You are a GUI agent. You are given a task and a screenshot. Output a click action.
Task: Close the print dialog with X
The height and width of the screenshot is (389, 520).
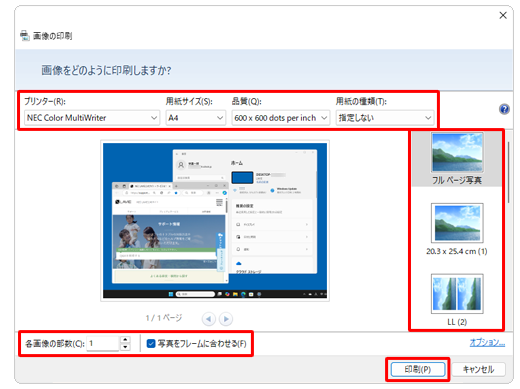(x=503, y=15)
